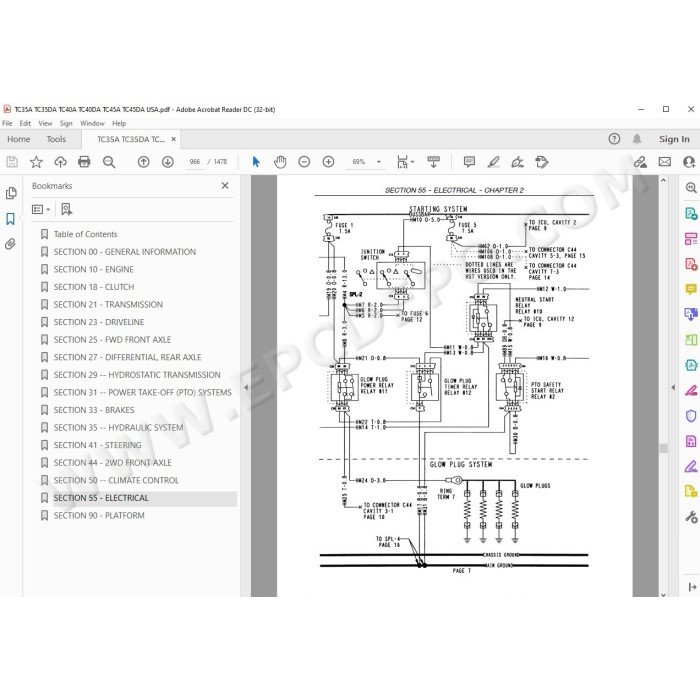This screenshot has width=700, height=700.
Task: Open the Sign document pen icon
Action: click(517, 162)
